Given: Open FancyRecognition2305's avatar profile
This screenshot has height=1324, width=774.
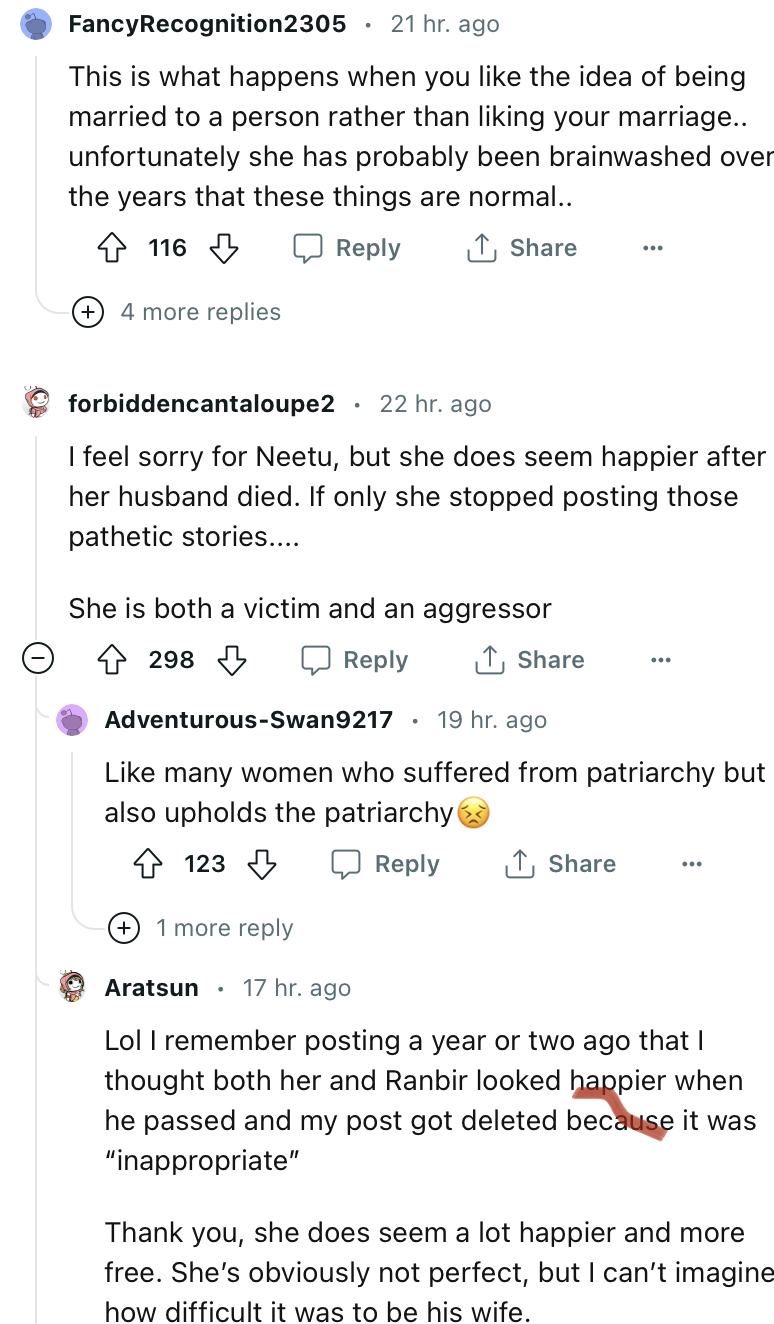Looking at the screenshot, I should point(37,24).
